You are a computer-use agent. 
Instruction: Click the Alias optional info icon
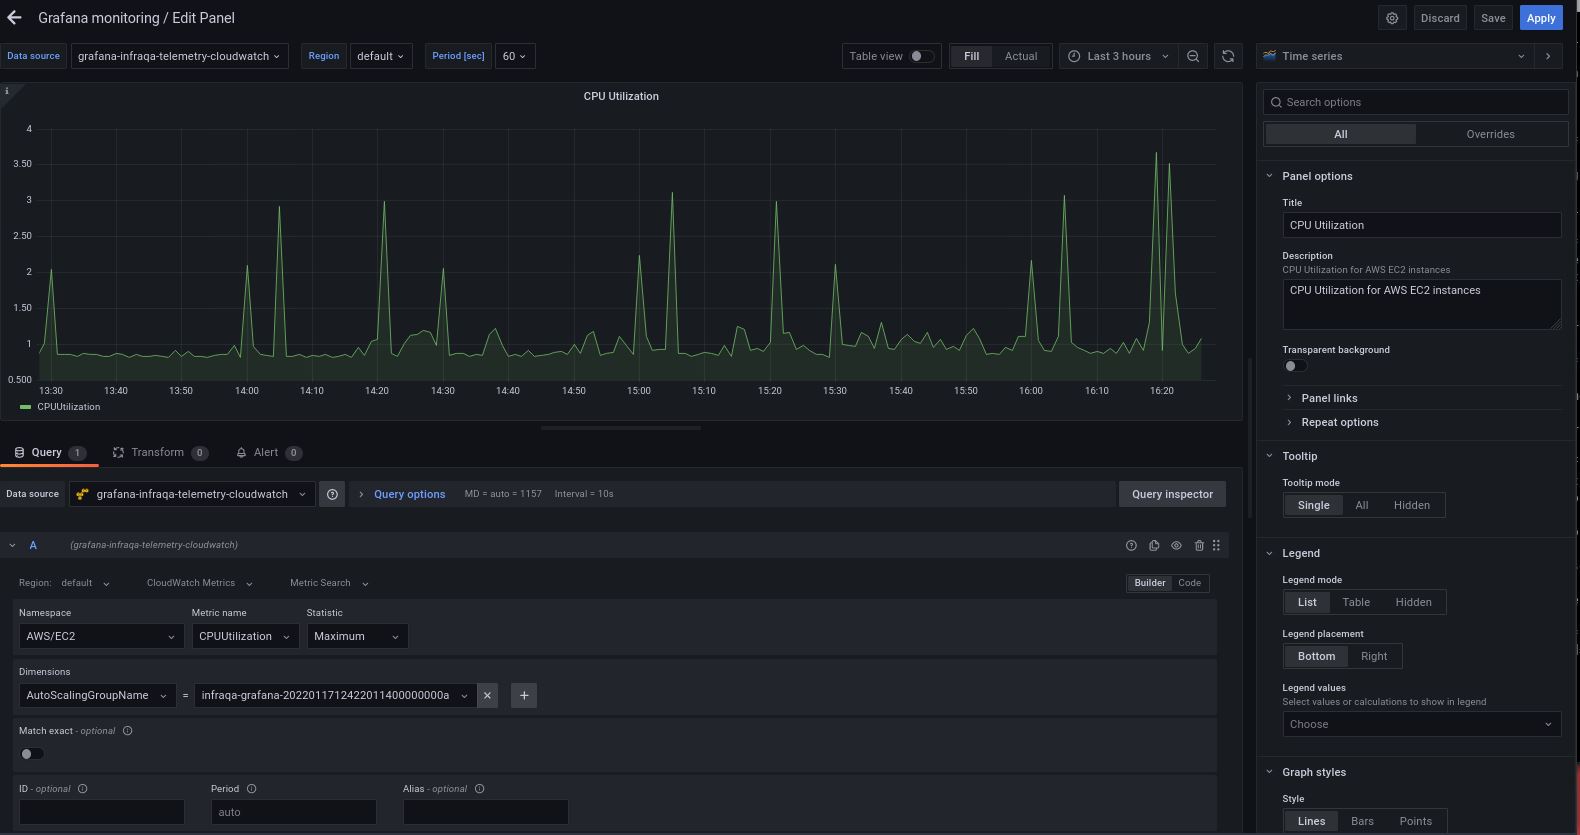(x=480, y=789)
